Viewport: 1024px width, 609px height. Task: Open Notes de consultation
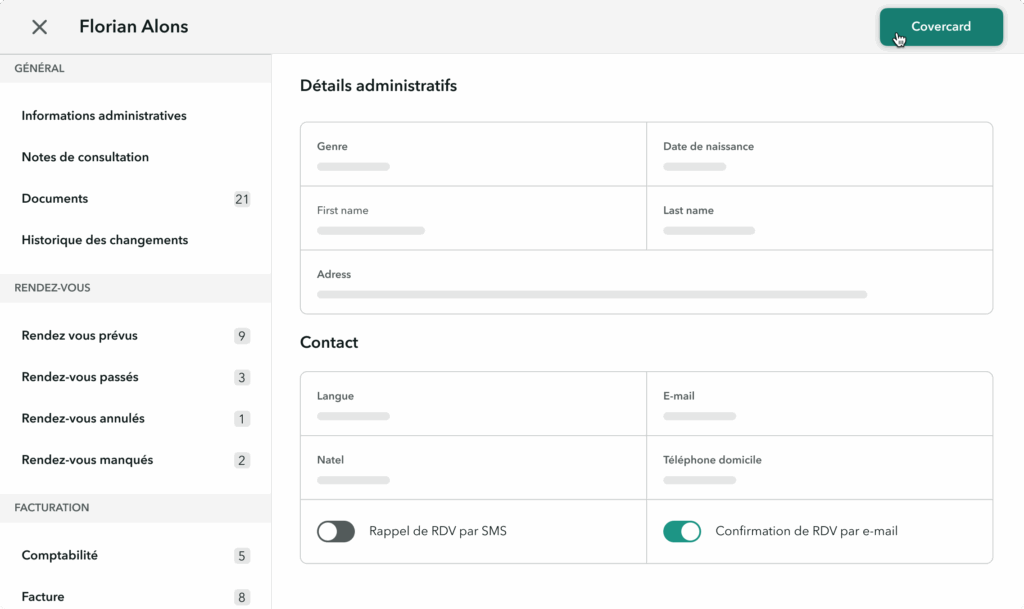click(85, 157)
